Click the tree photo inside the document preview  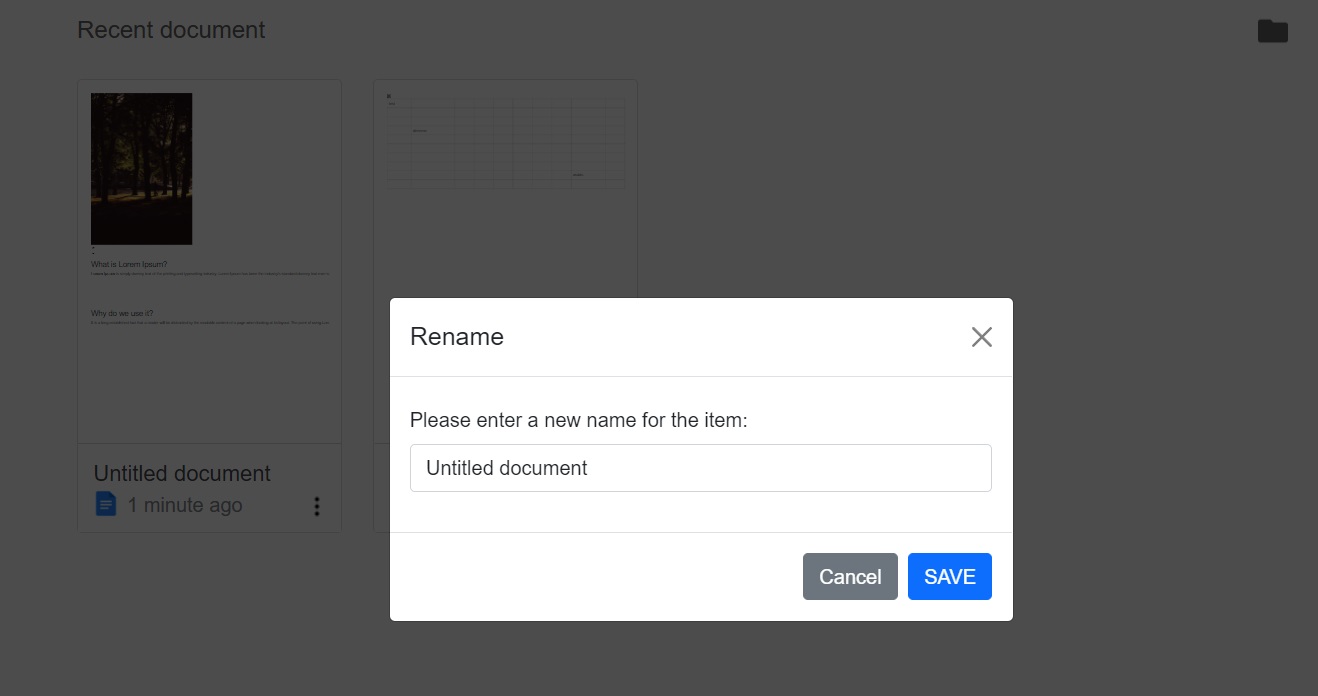[x=141, y=168]
